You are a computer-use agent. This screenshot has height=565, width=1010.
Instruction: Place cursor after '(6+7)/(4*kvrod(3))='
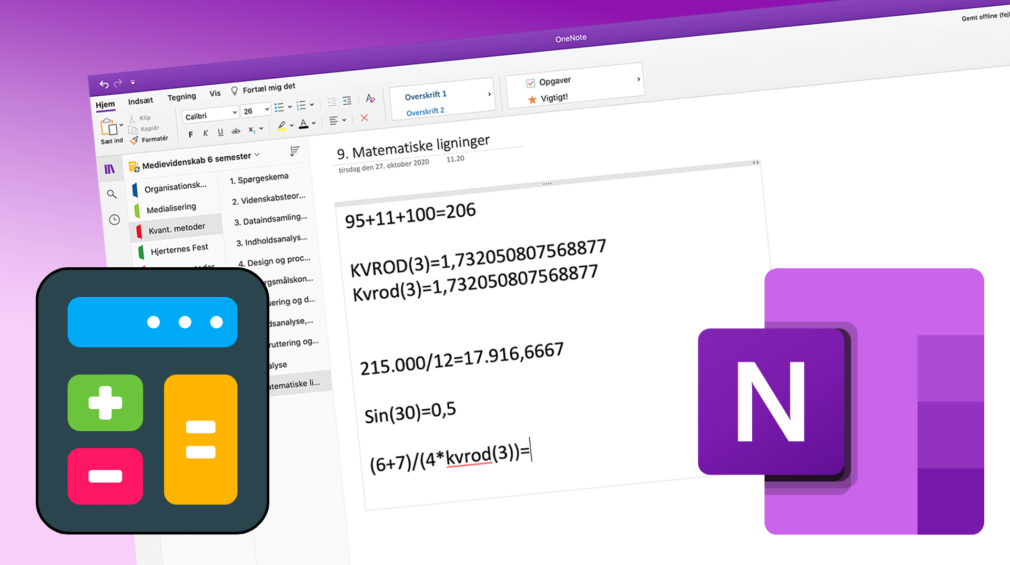(532, 452)
